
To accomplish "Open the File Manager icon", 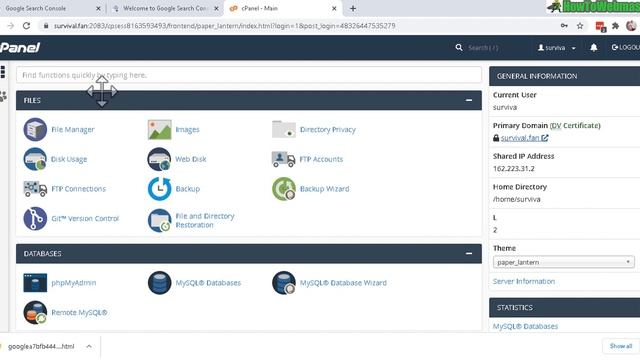I will (x=35, y=129).
